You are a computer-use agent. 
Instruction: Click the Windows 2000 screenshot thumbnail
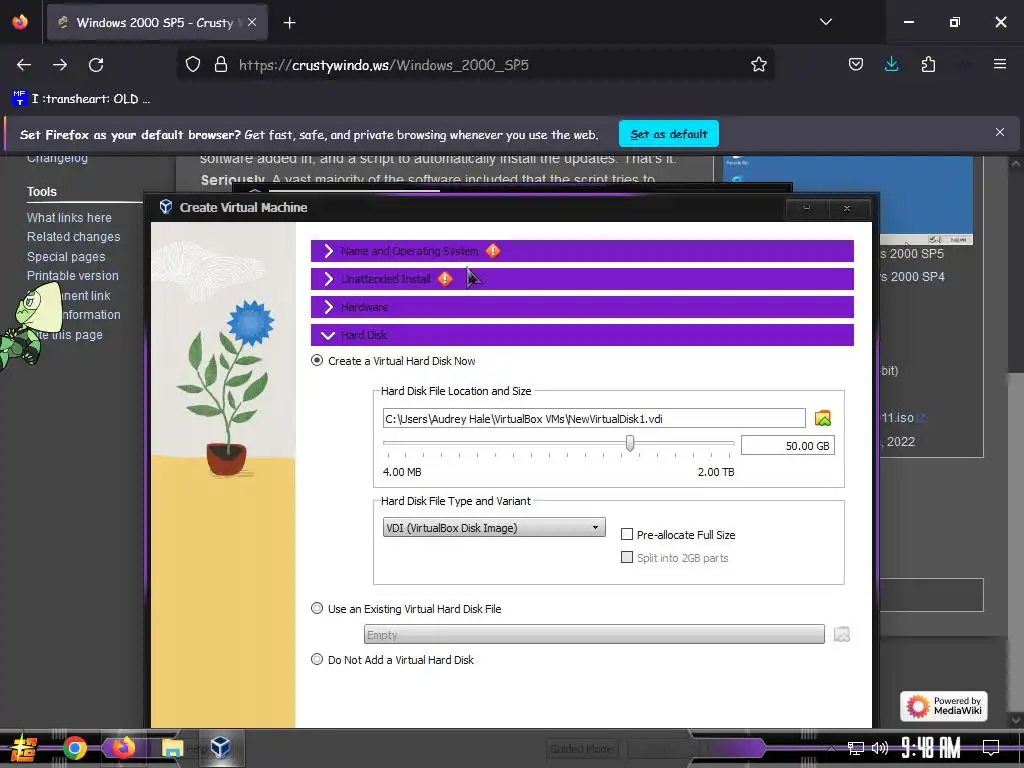(x=848, y=200)
